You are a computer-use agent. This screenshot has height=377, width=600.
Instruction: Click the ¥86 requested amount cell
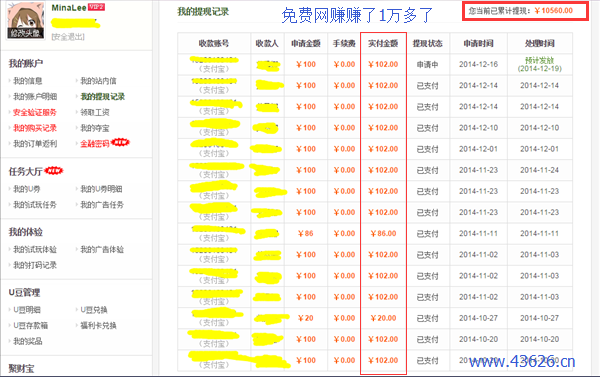point(306,233)
